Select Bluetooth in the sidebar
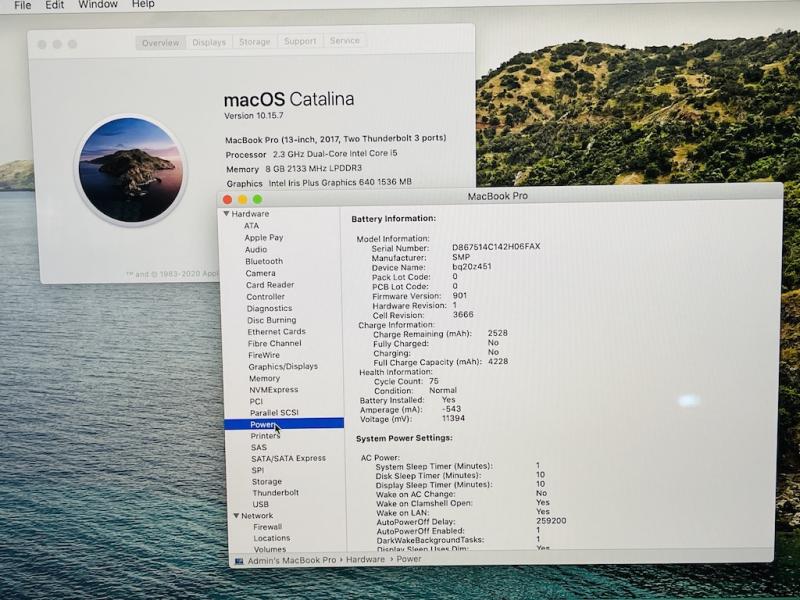 coord(264,261)
